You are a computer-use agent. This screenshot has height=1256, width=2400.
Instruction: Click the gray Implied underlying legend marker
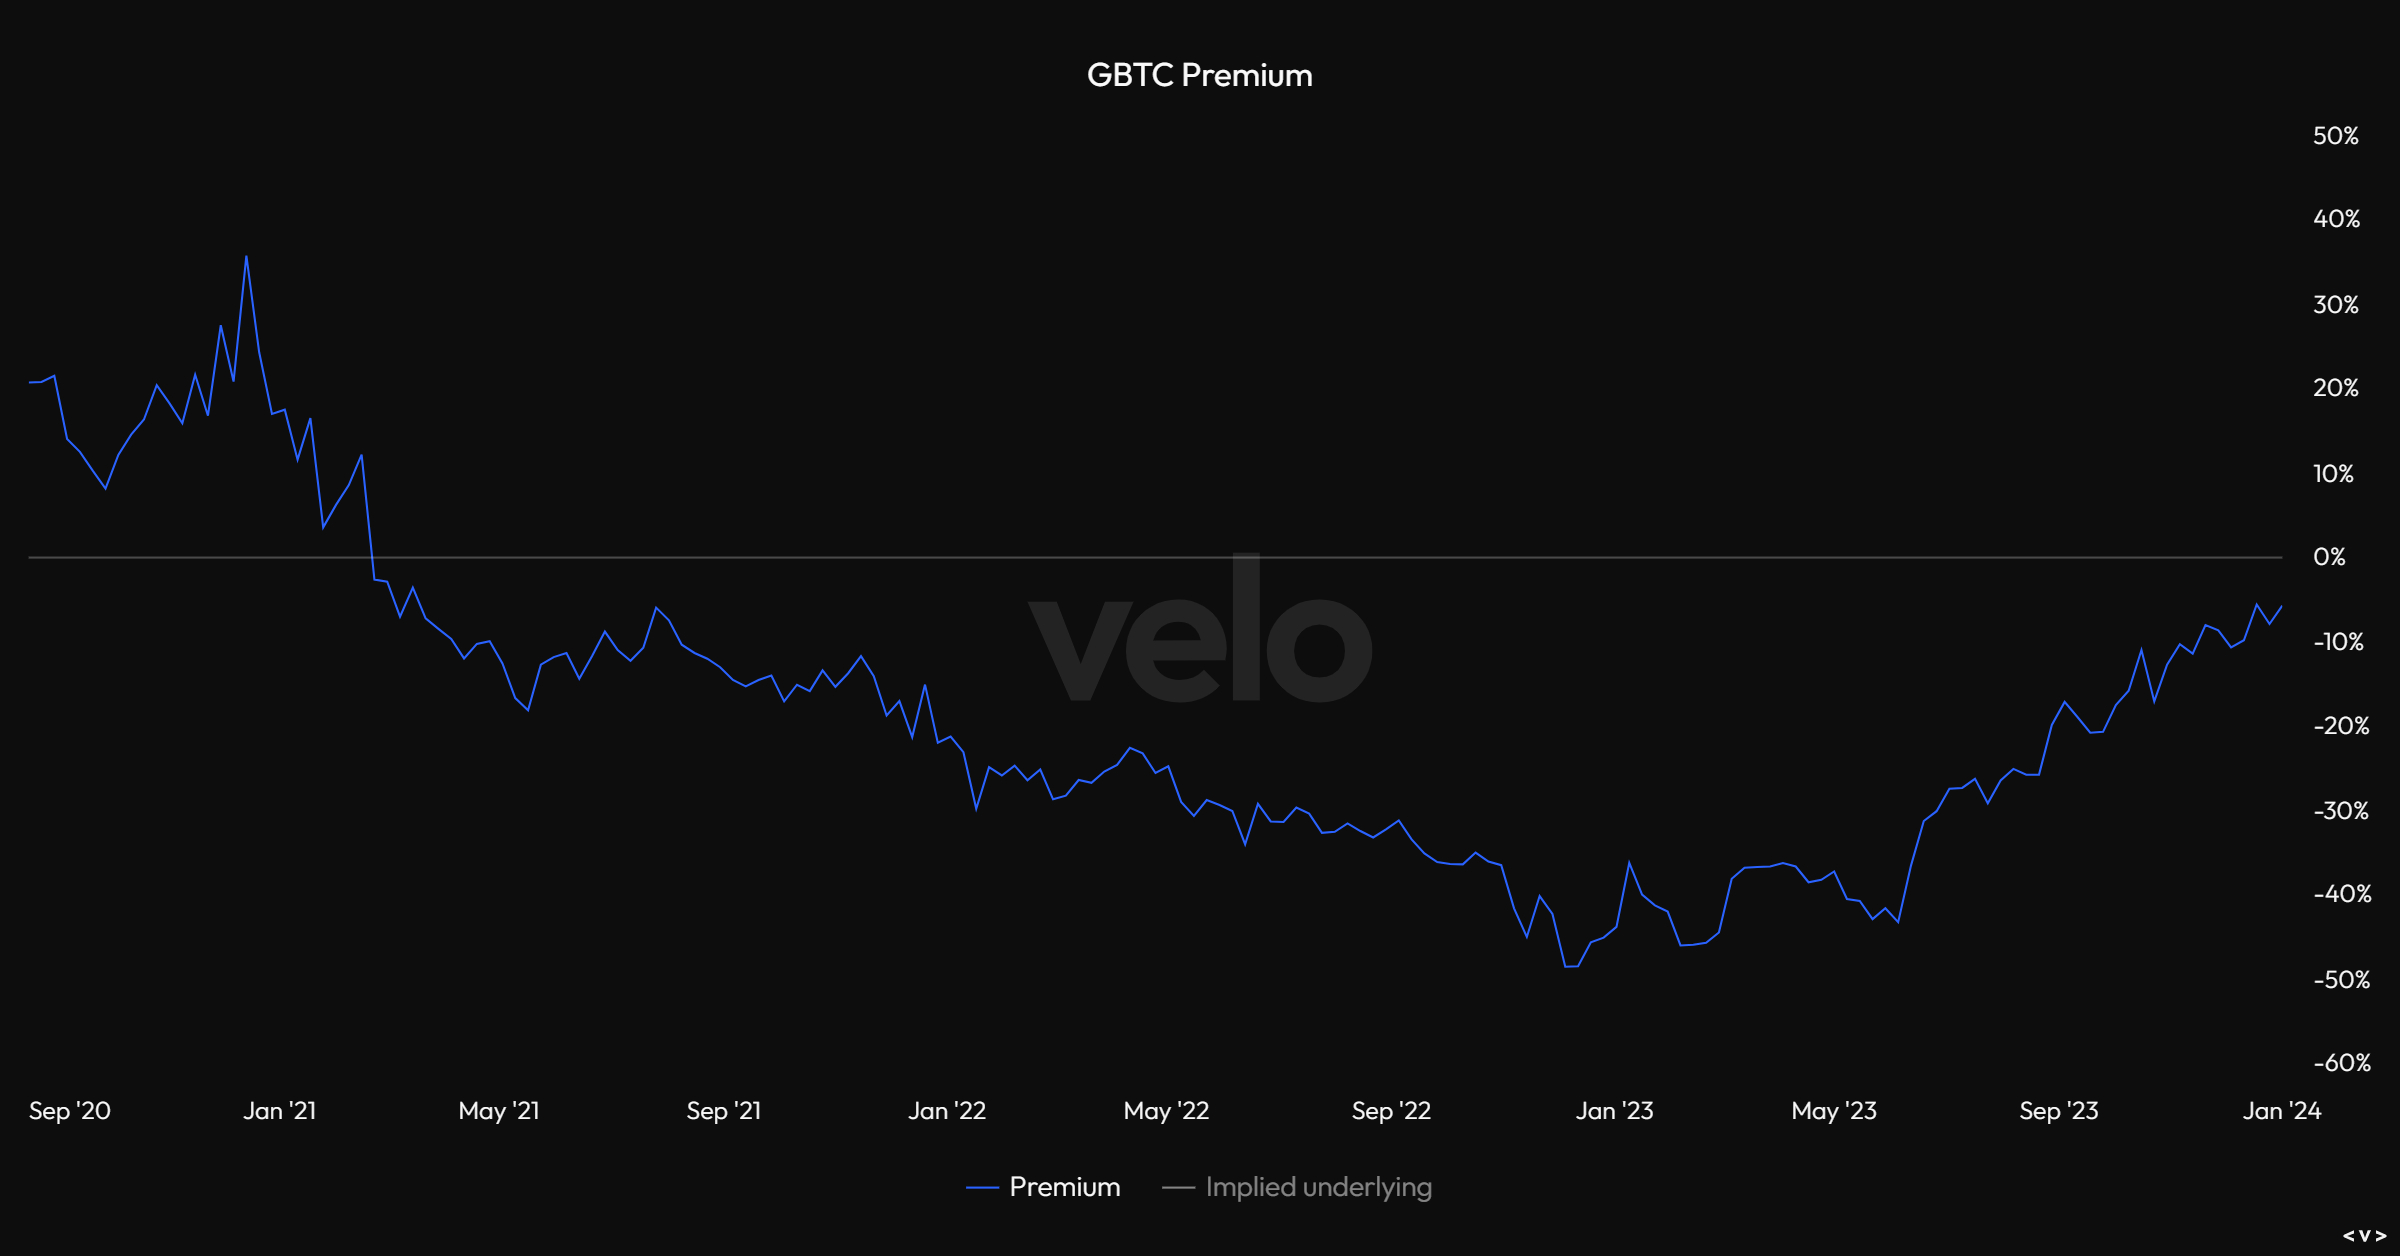click(x=1178, y=1188)
